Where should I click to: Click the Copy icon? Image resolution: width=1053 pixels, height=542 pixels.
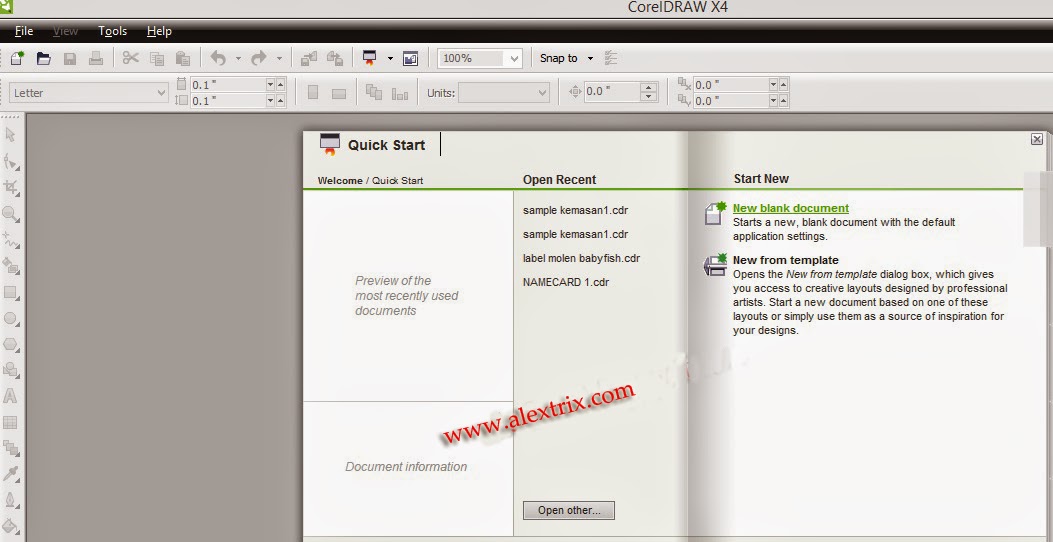pyautogui.click(x=157, y=58)
